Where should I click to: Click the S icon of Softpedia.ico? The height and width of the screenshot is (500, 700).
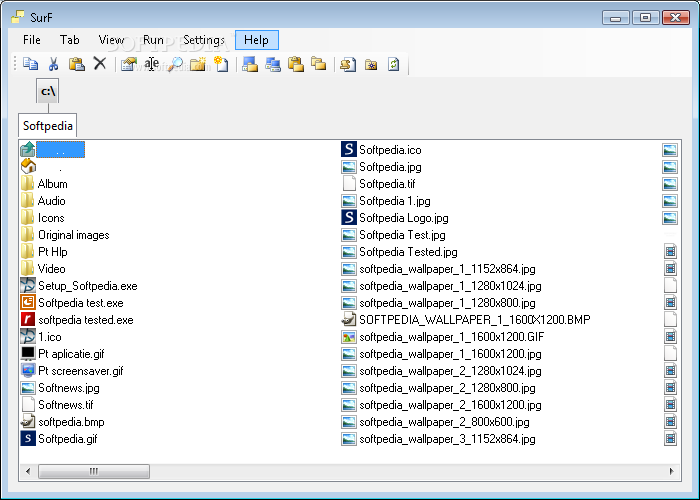[349, 149]
